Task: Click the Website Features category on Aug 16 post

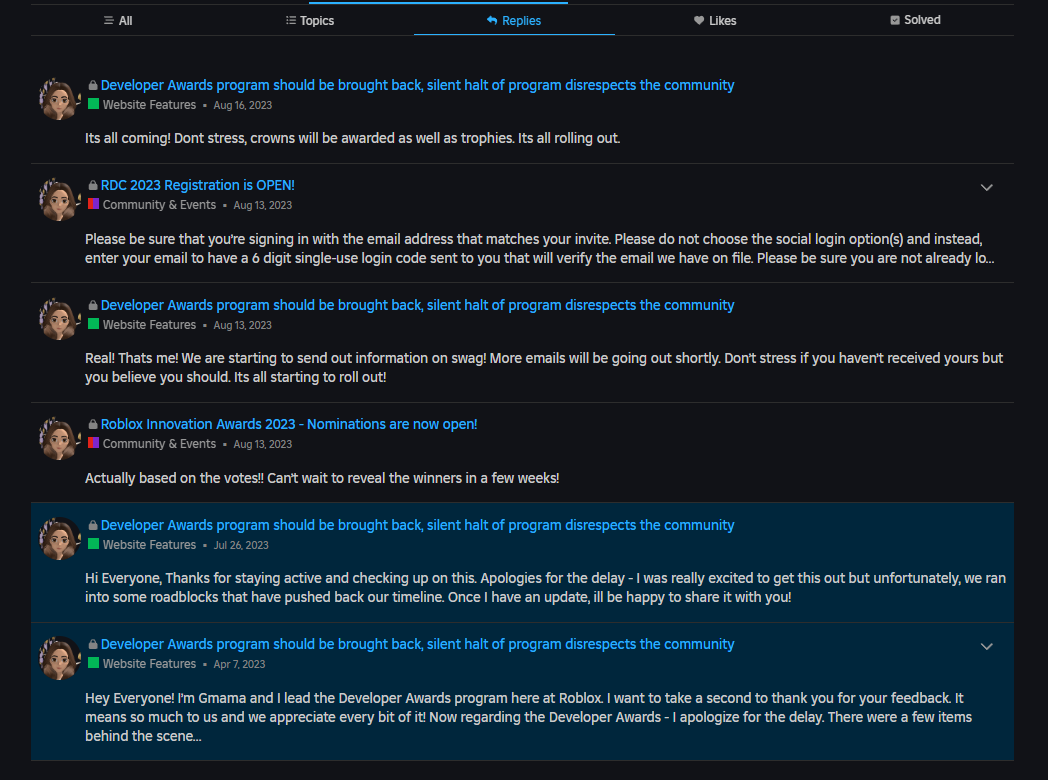Action: click(x=149, y=105)
